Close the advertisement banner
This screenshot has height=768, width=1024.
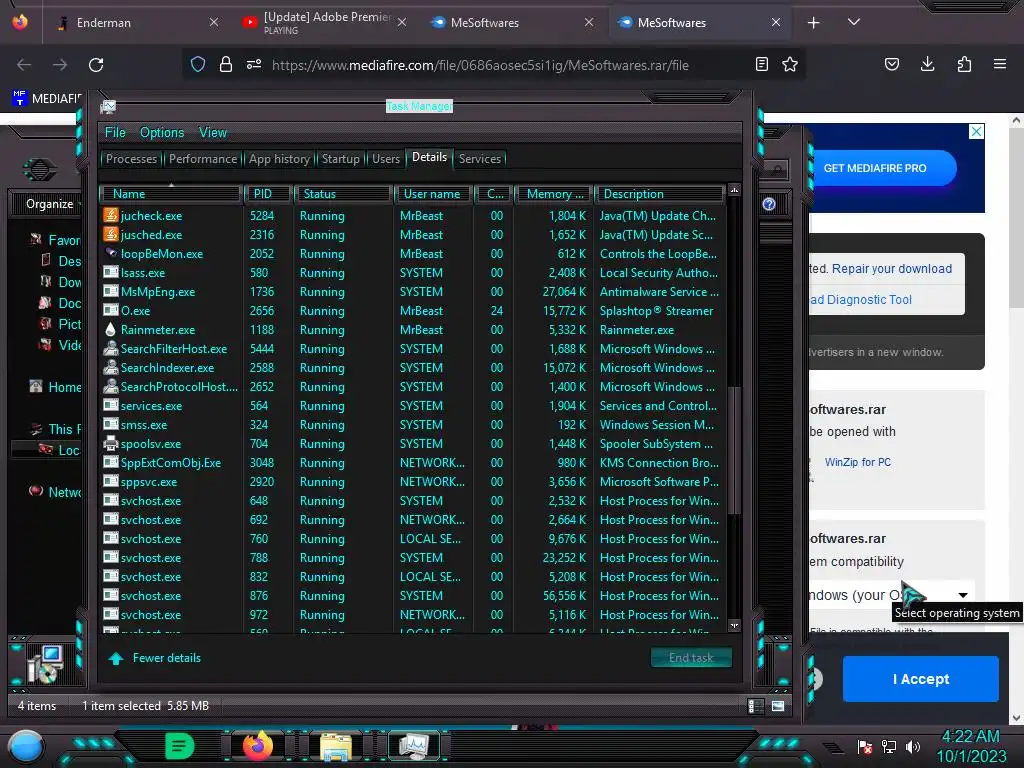976,131
